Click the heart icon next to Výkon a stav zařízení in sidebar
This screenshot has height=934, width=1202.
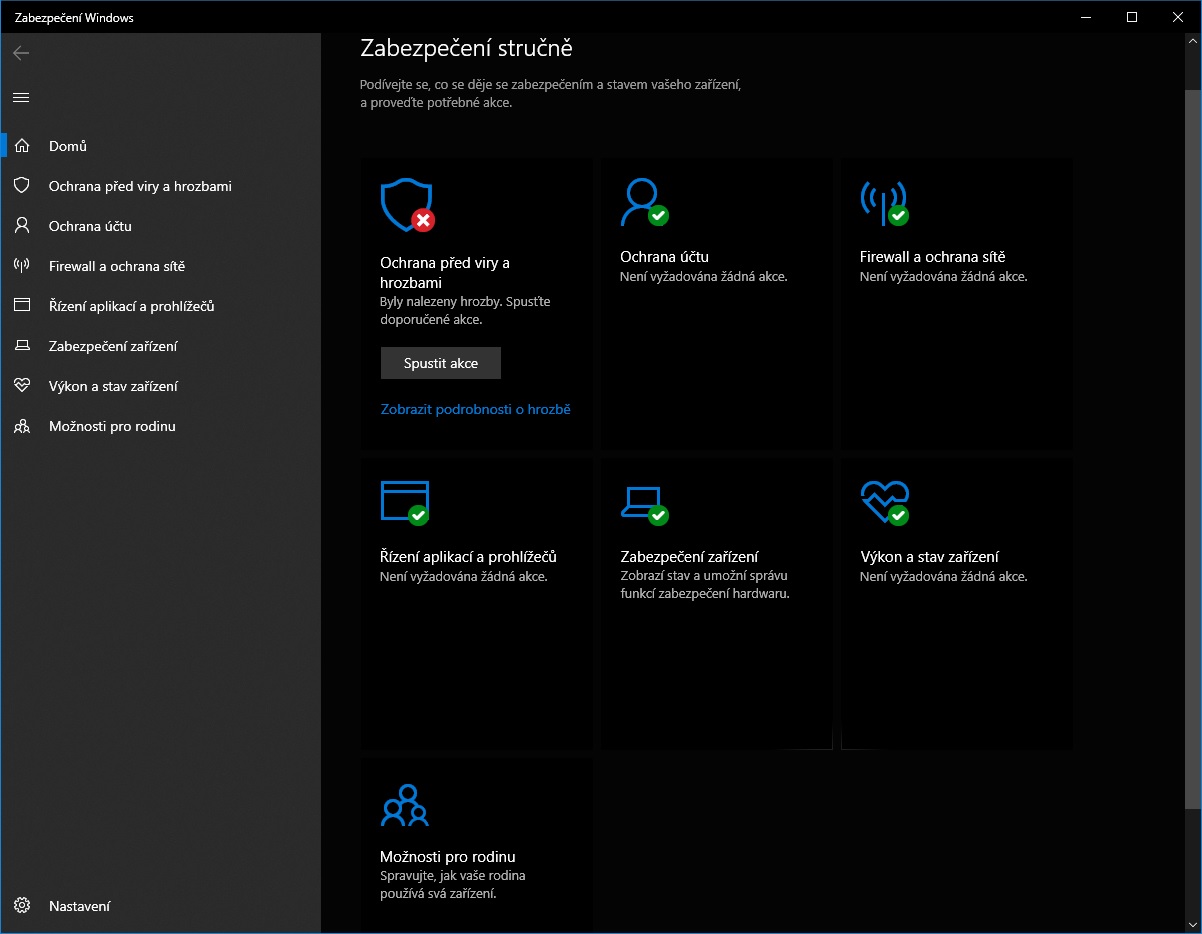tap(22, 386)
